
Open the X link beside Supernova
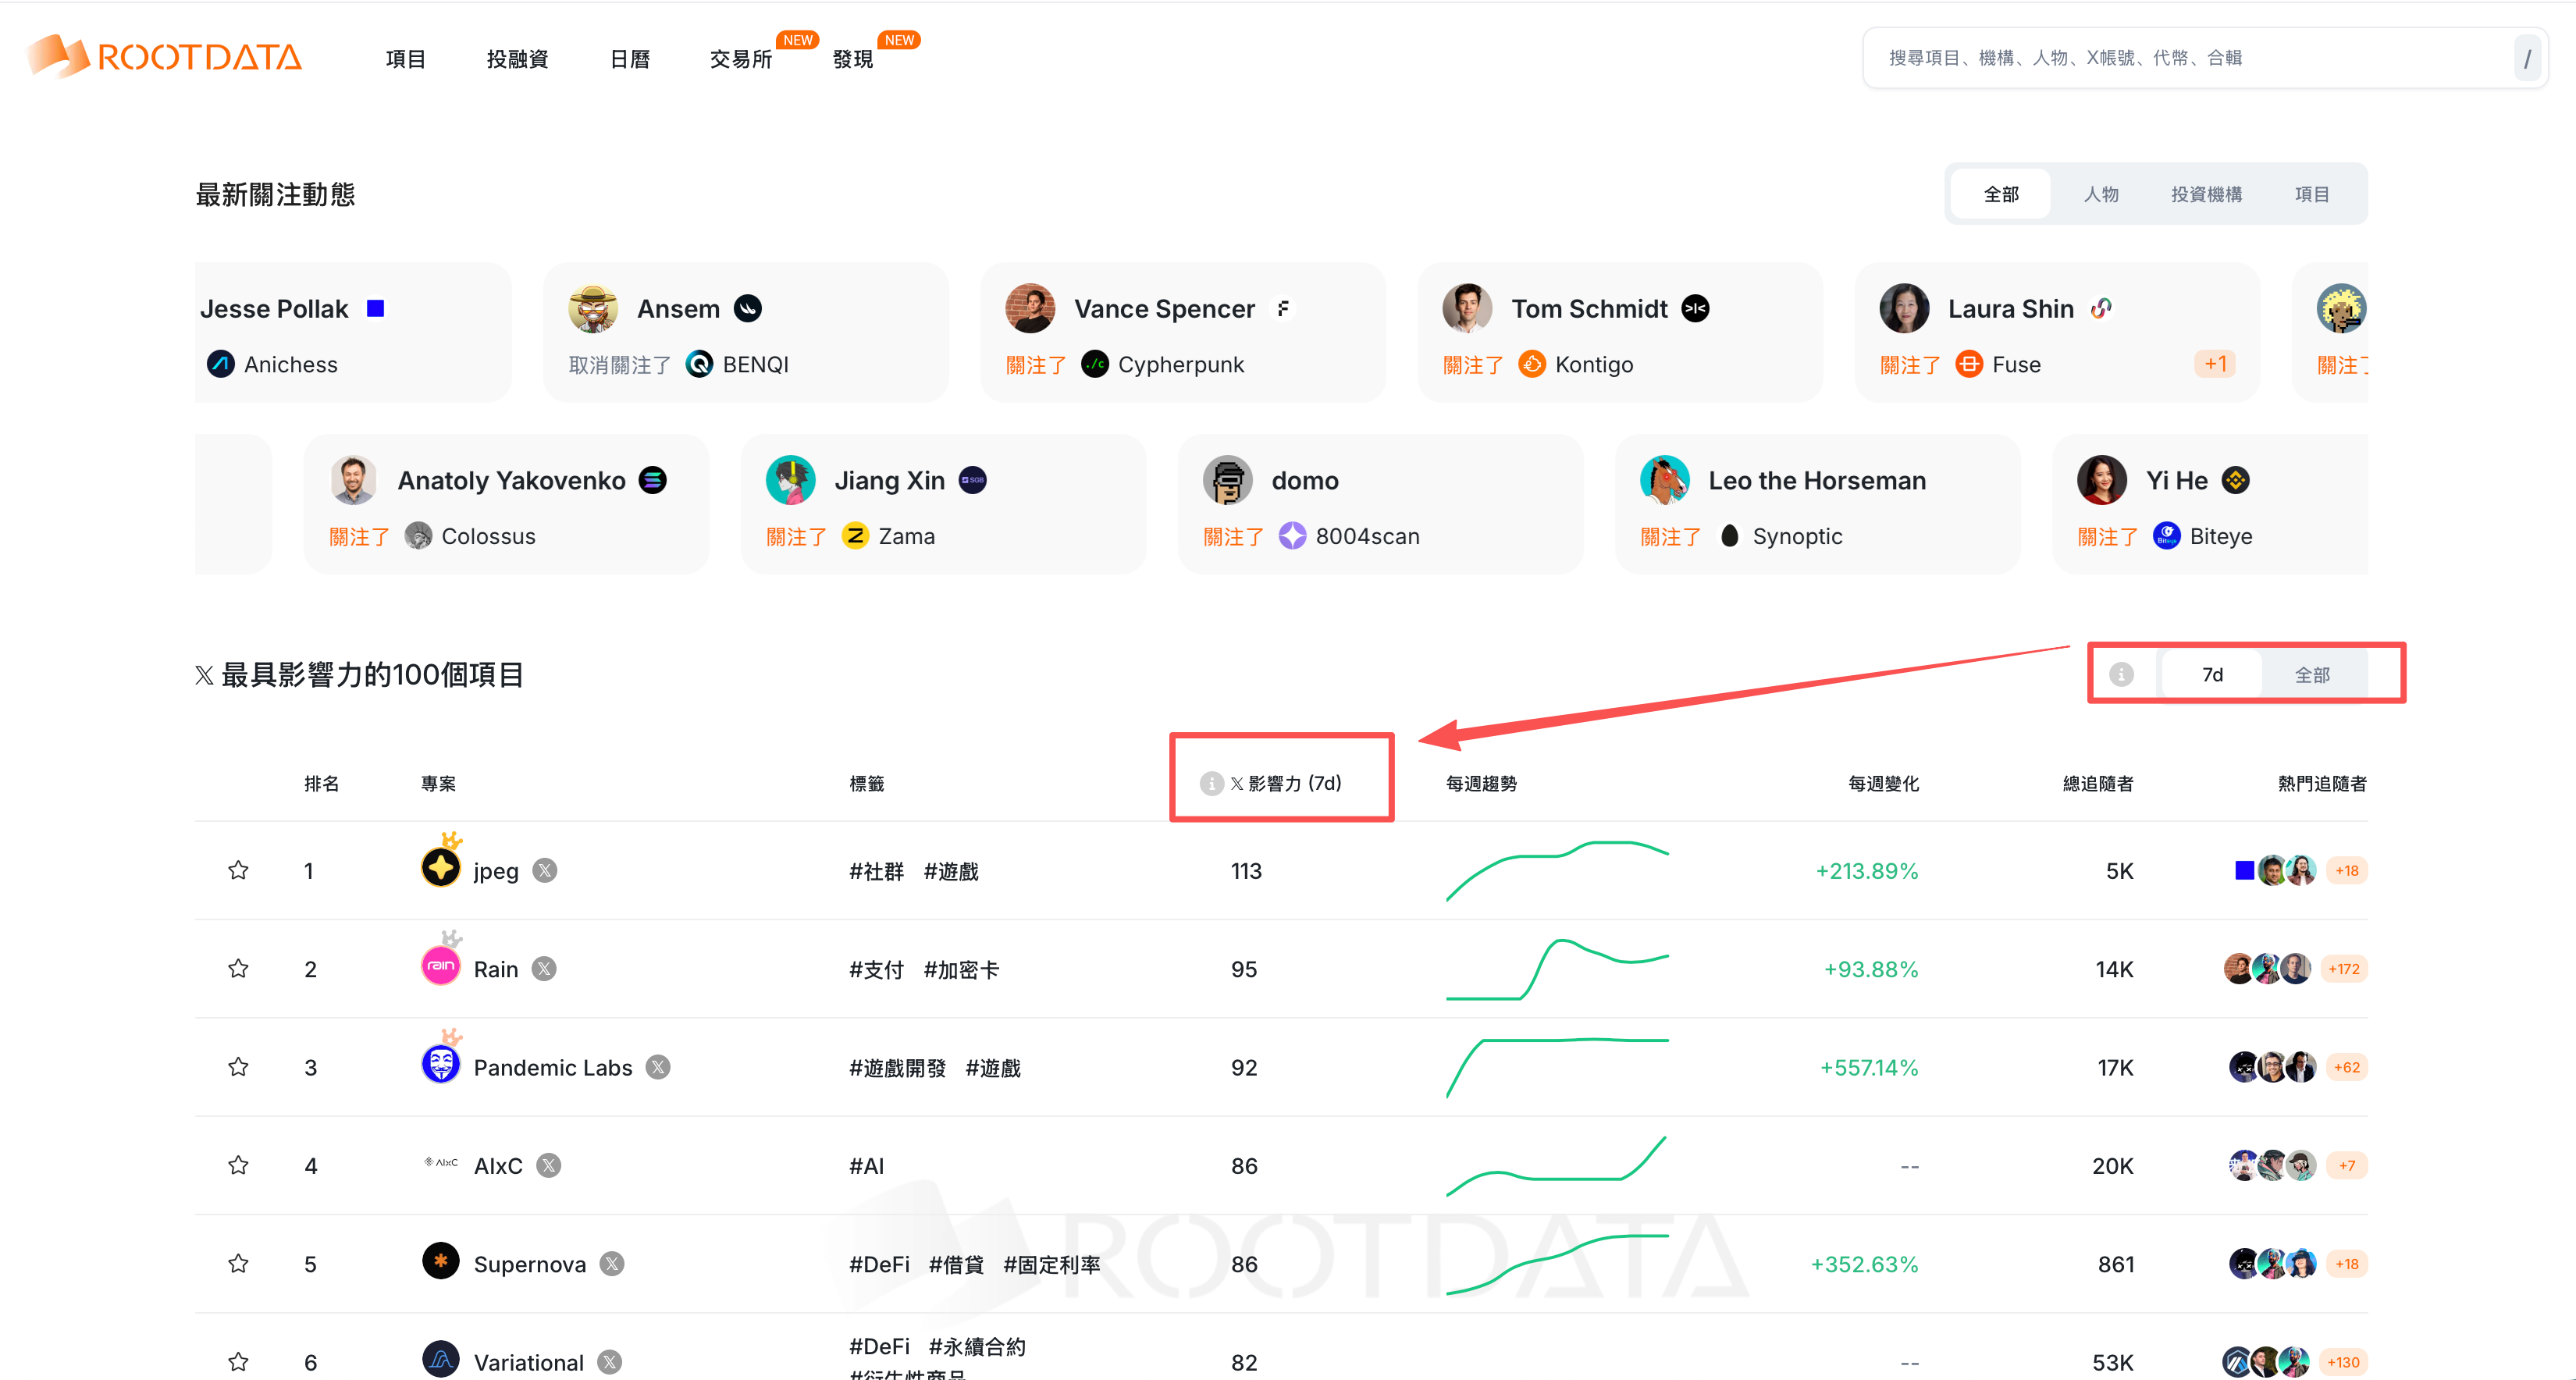pyautogui.click(x=612, y=1264)
